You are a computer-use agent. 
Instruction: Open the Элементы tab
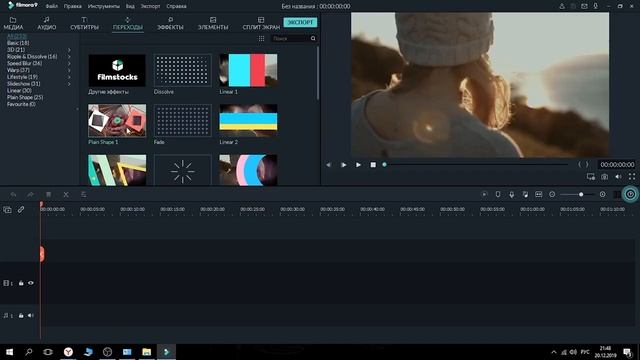coord(213,23)
